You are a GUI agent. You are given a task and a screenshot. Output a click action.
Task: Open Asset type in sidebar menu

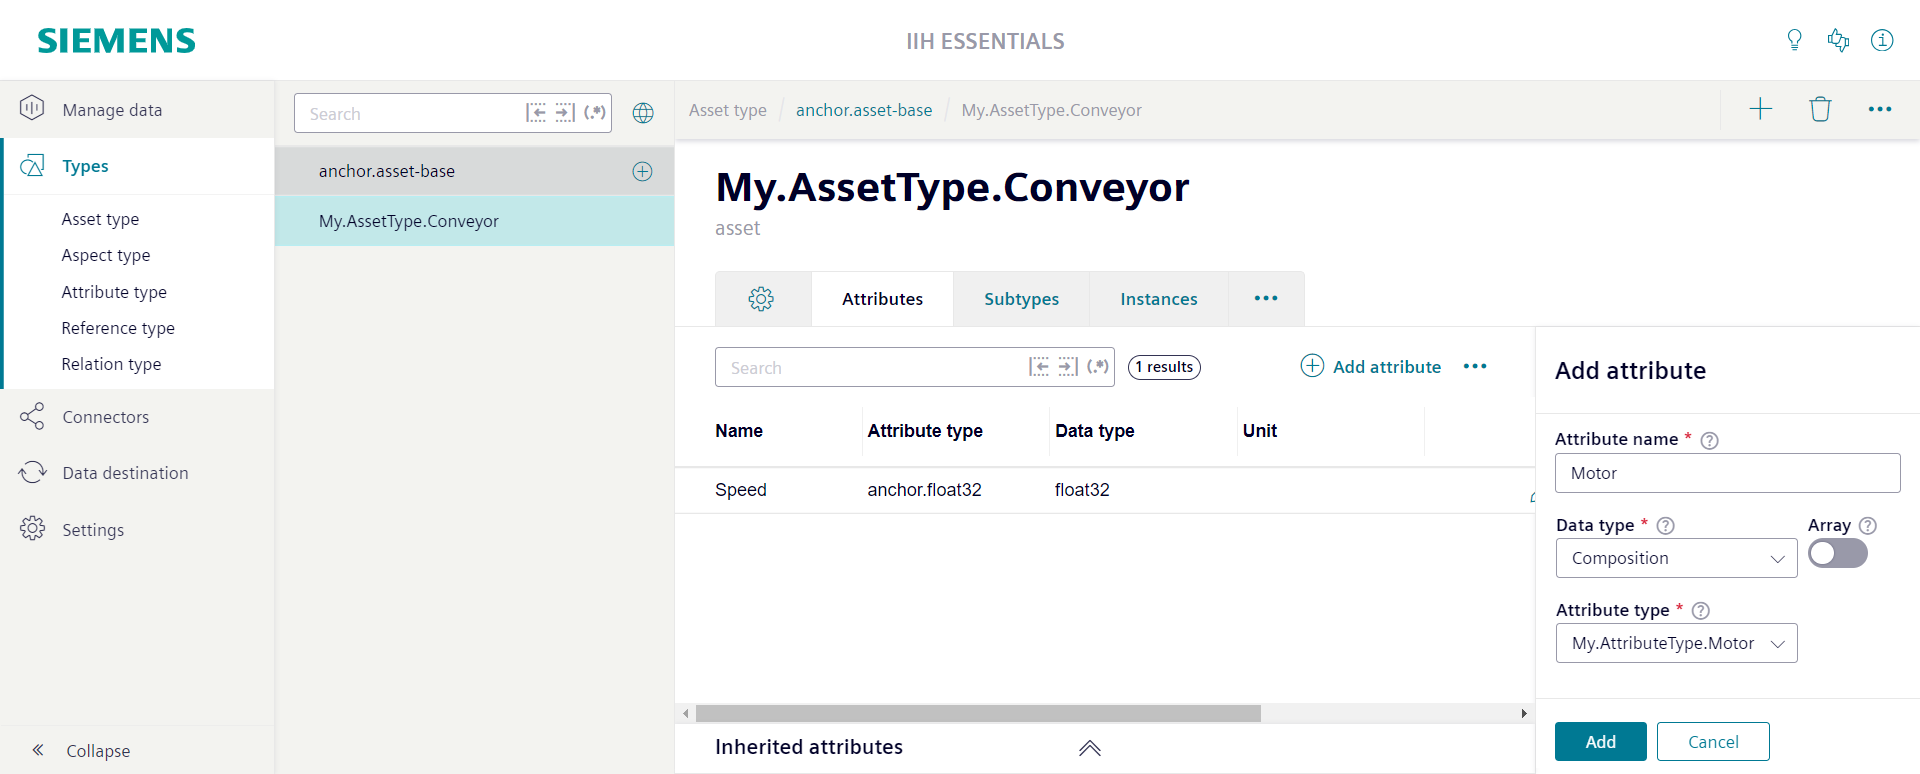pyautogui.click(x=100, y=219)
